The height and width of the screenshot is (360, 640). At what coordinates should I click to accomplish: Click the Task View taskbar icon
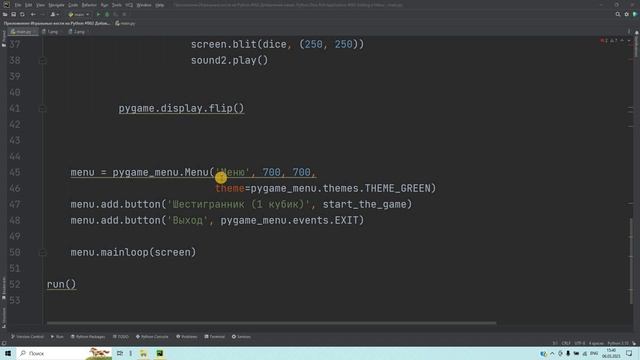click(x=120, y=353)
